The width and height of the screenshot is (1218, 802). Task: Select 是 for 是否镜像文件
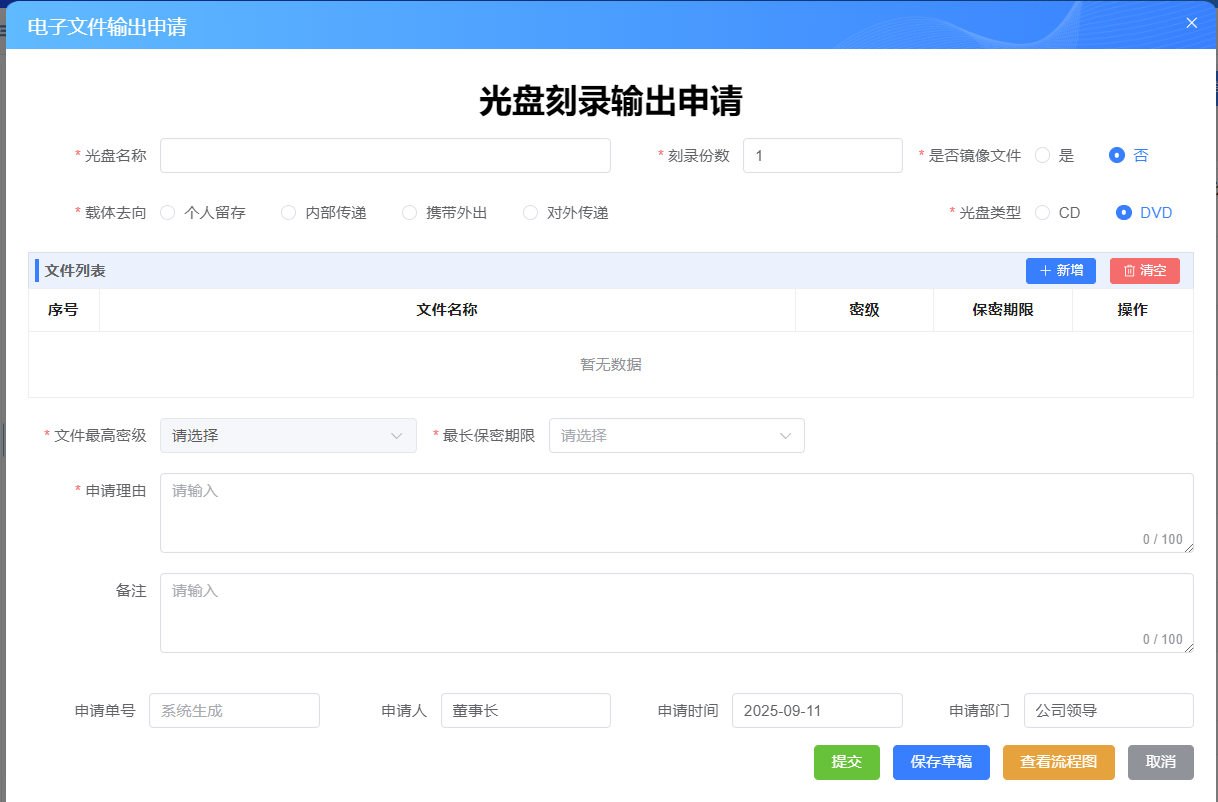(x=1043, y=155)
